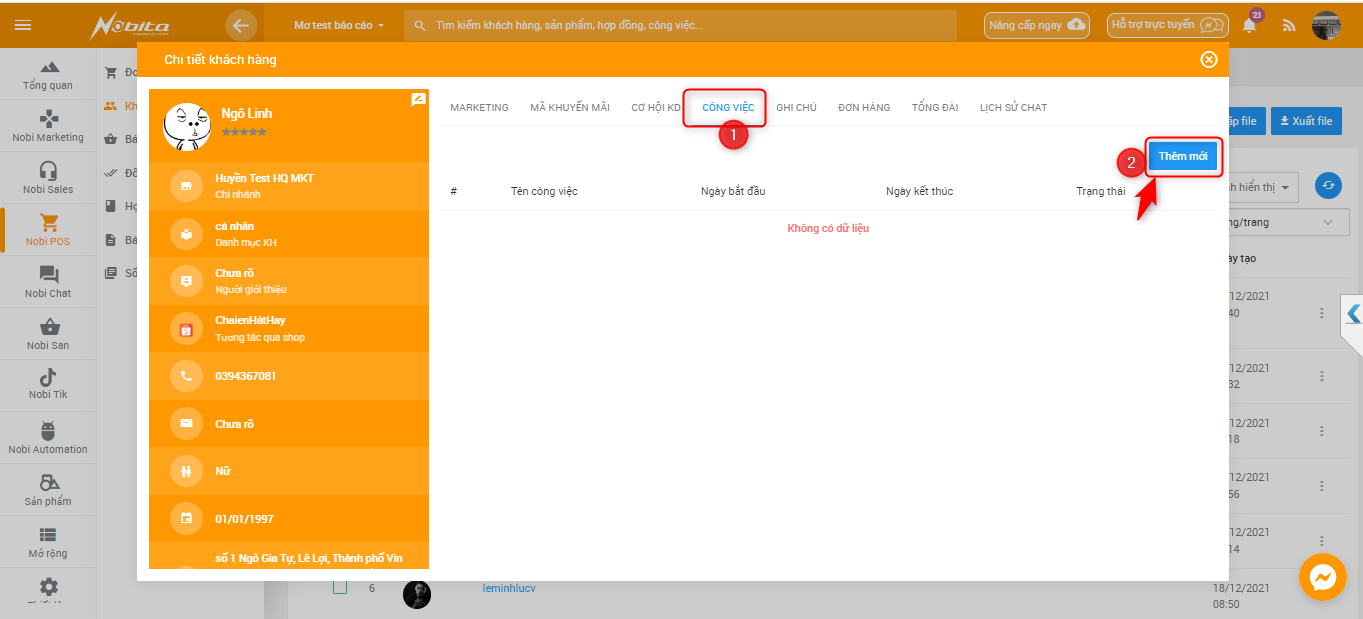Click the back arrow button in header
The image size is (1363, 619).
point(241,25)
